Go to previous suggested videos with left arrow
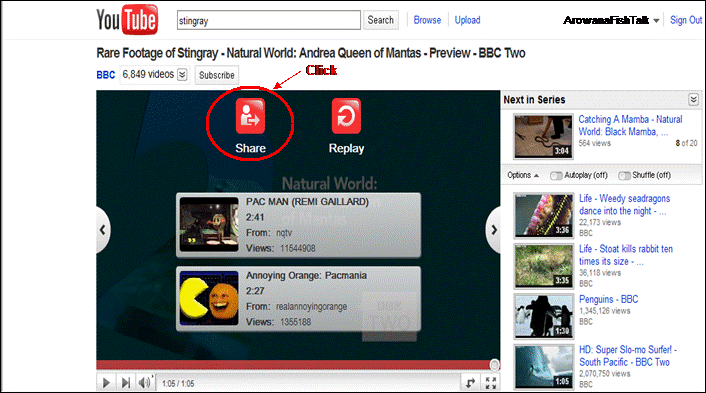The width and height of the screenshot is (706, 393). (x=103, y=230)
